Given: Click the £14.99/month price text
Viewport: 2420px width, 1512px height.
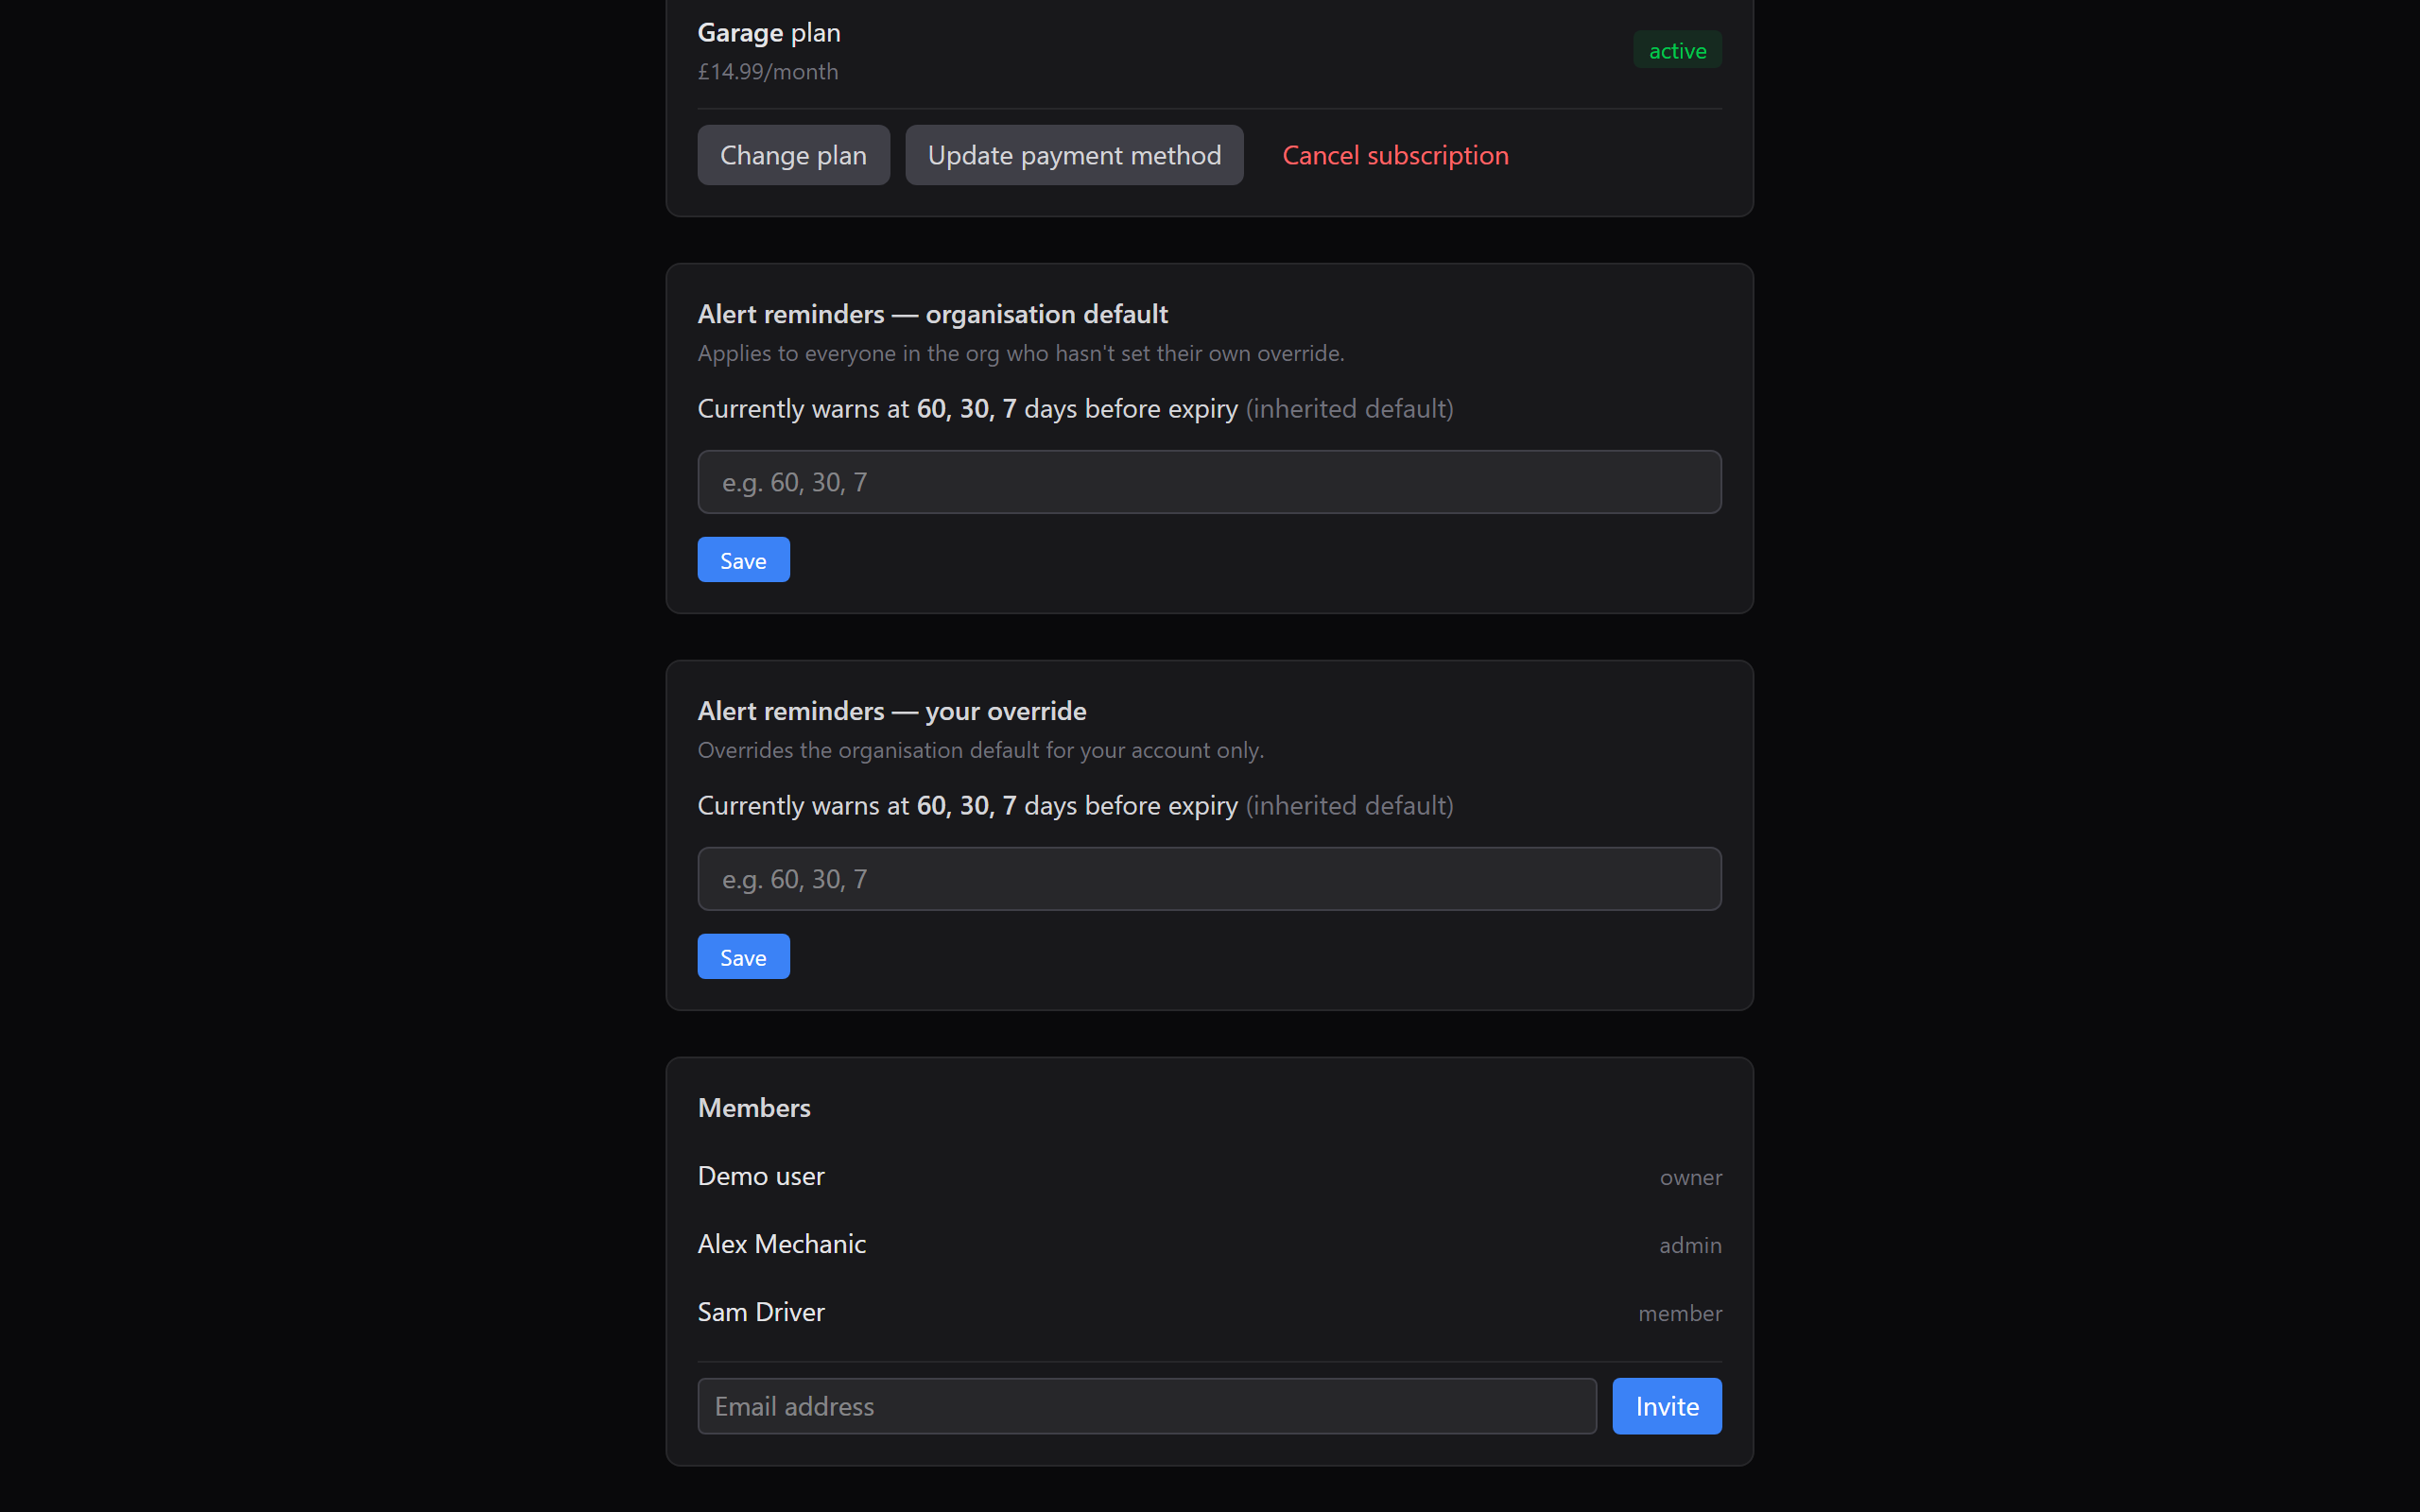Looking at the screenshot, I should tap(766, 71).
